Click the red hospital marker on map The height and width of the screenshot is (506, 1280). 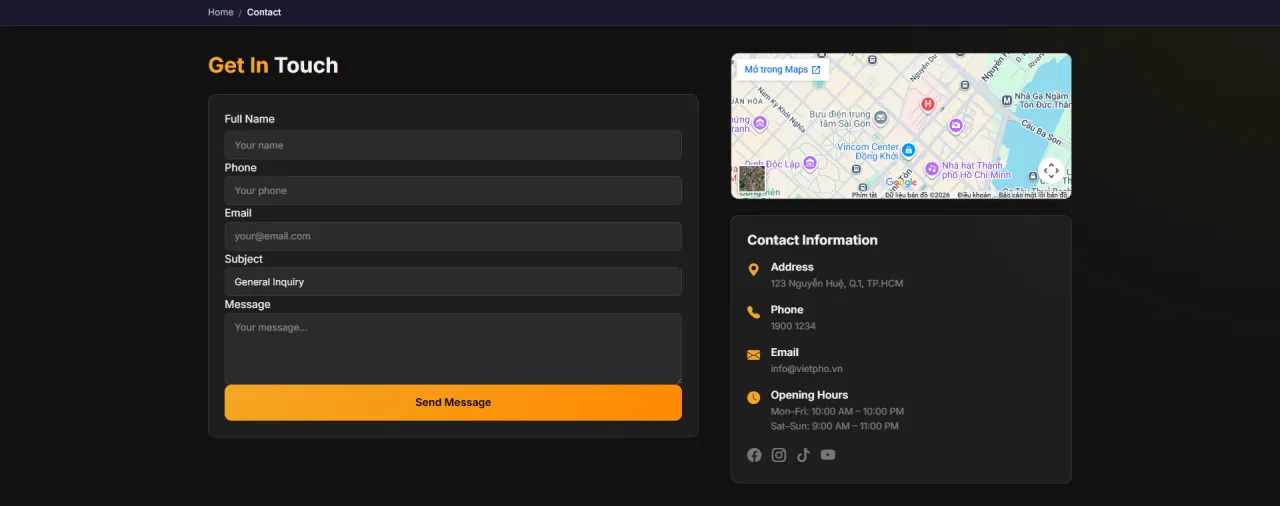pos(927,104)
